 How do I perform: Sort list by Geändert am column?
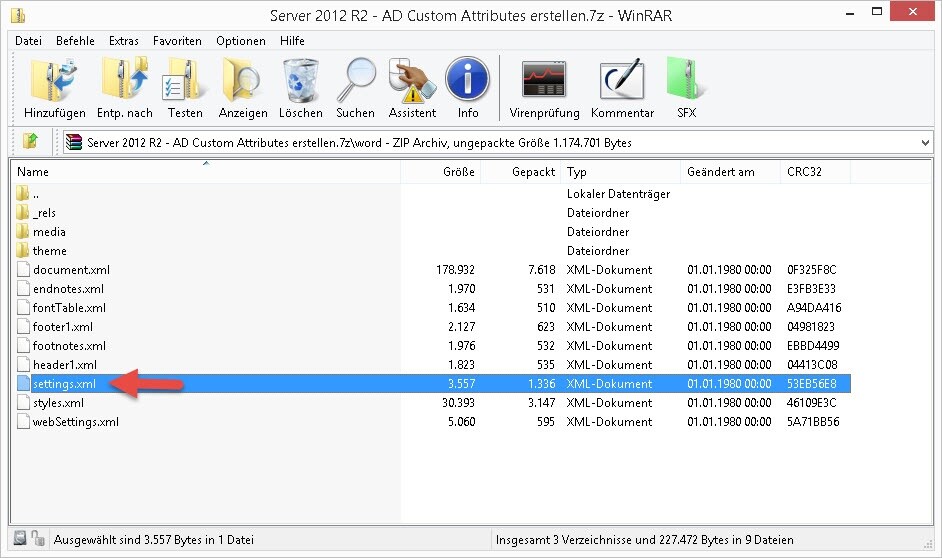pos(720,172)
